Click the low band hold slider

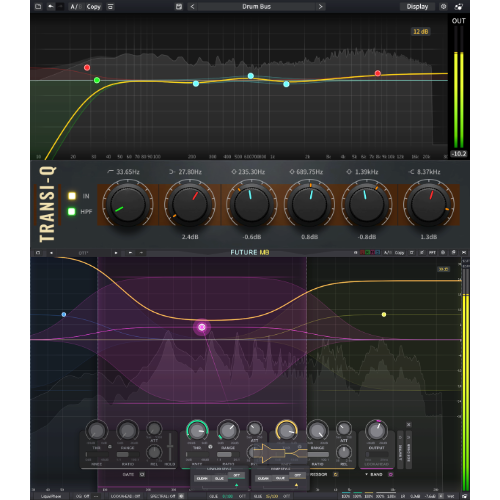(x=170, y=447)
